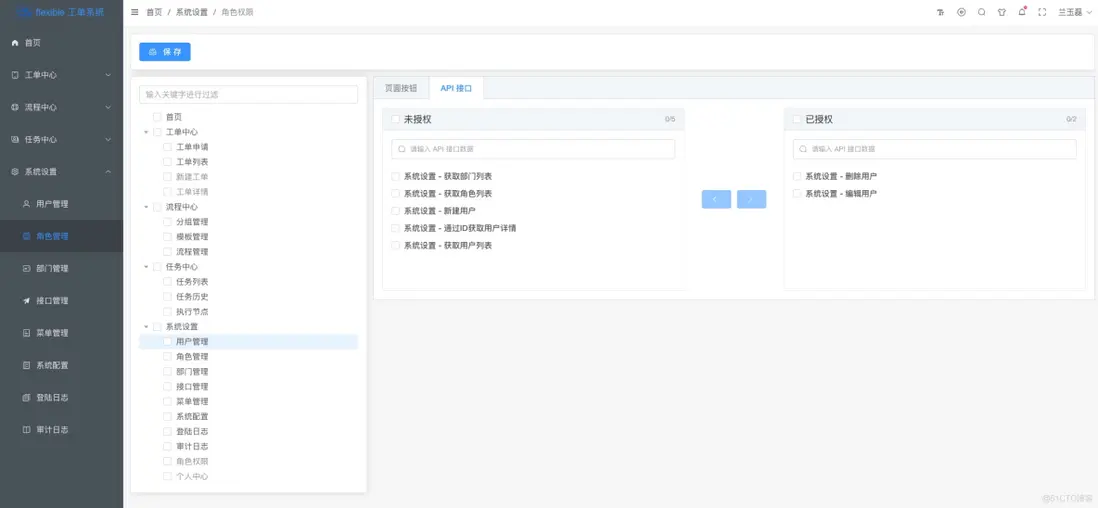Collapse the 工单中心 tree node arrow
This screenshot has width=1098, height=508.
146,132
